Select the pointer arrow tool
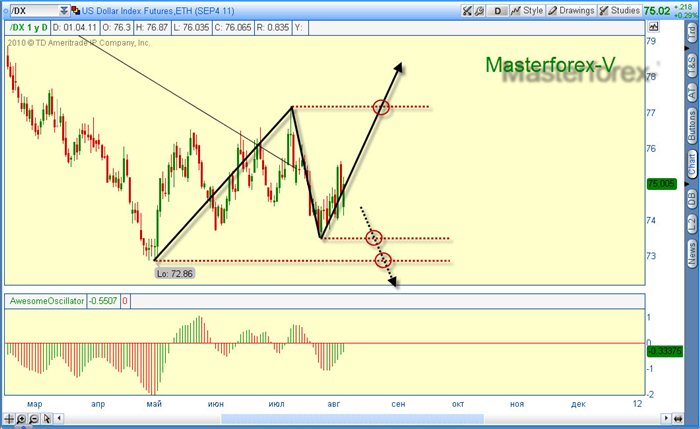 click(x=46, y=419)
